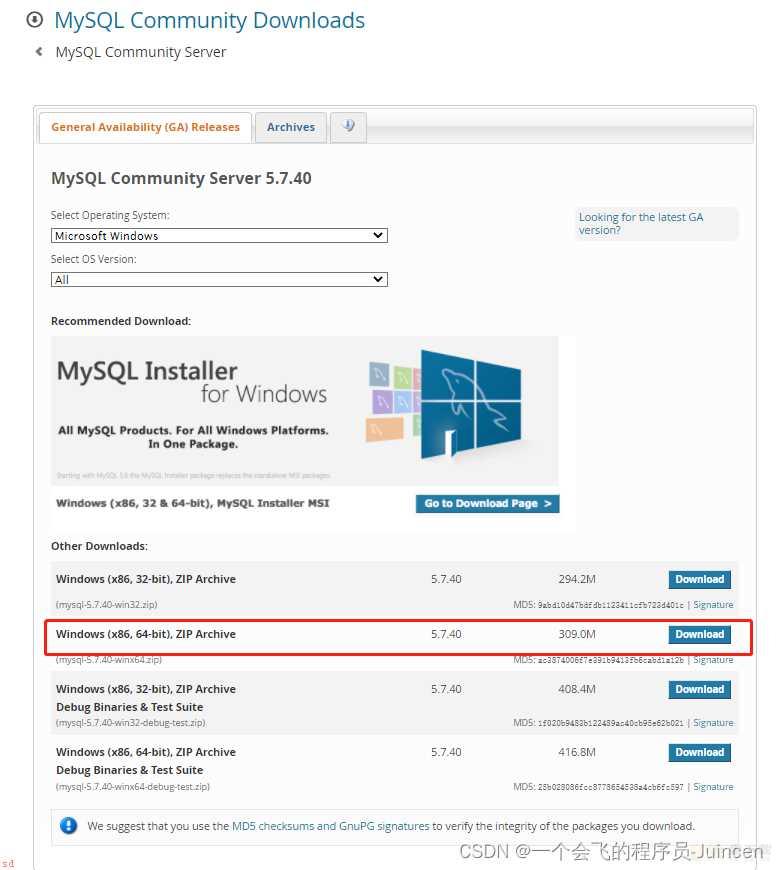Switch to the Archives tab

coord(291,127)
